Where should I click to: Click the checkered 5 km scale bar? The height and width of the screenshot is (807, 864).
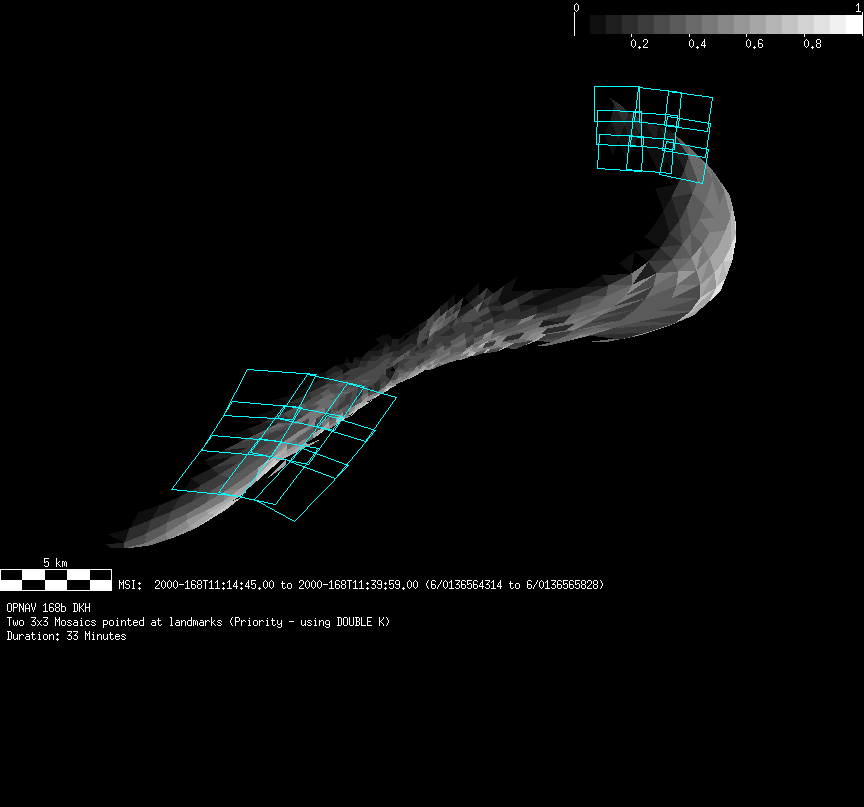coord(56,579)
